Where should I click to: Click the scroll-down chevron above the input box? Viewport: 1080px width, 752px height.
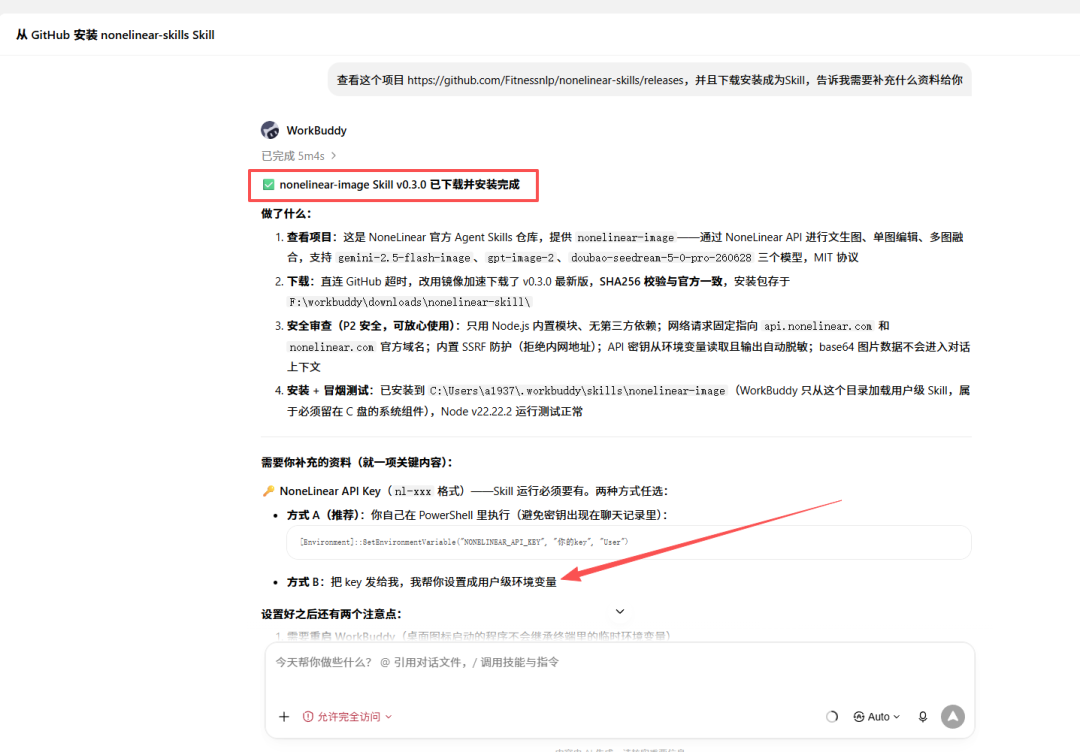pos(620,612)
